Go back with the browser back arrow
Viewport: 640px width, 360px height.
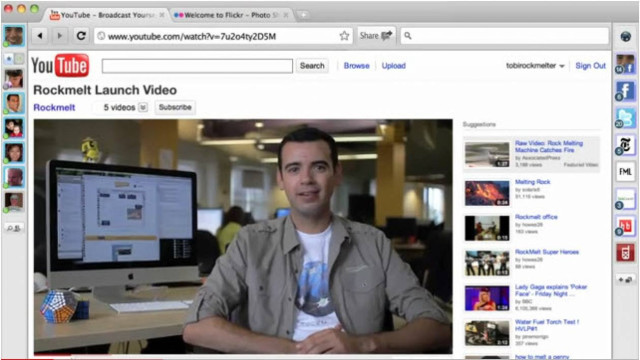(x=40, y=36)
